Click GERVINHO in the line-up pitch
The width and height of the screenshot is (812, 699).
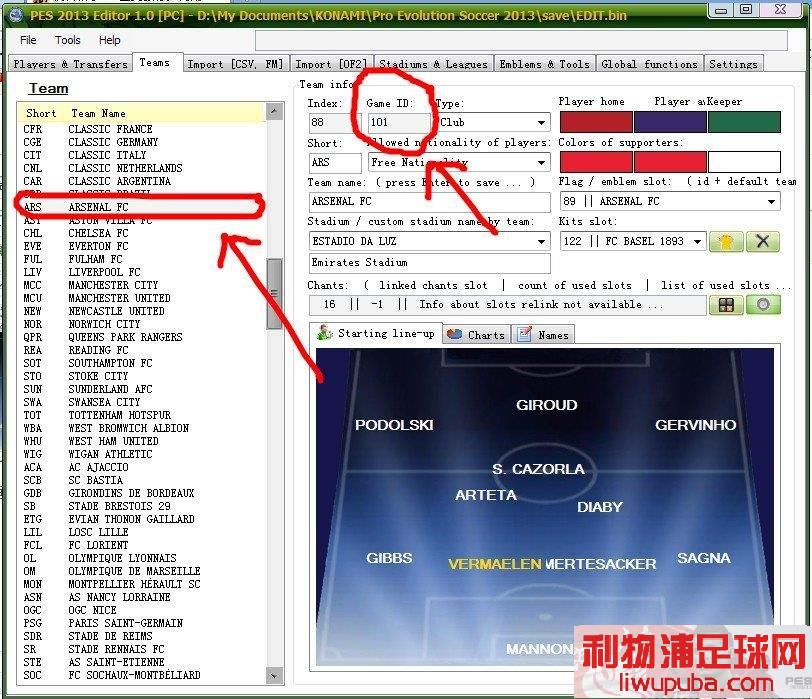(x=695, y=425)
